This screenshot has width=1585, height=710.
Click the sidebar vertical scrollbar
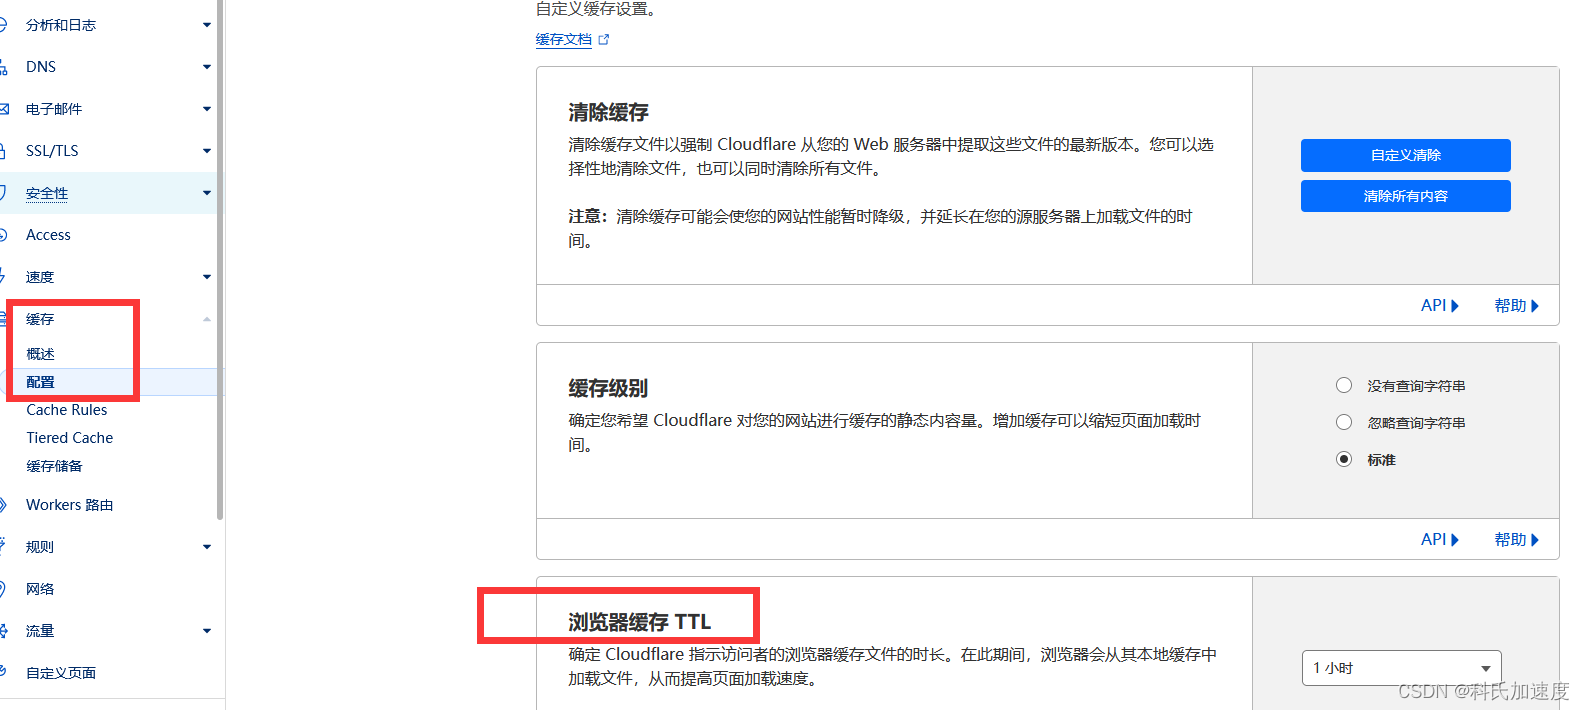[x=219, y=260]
